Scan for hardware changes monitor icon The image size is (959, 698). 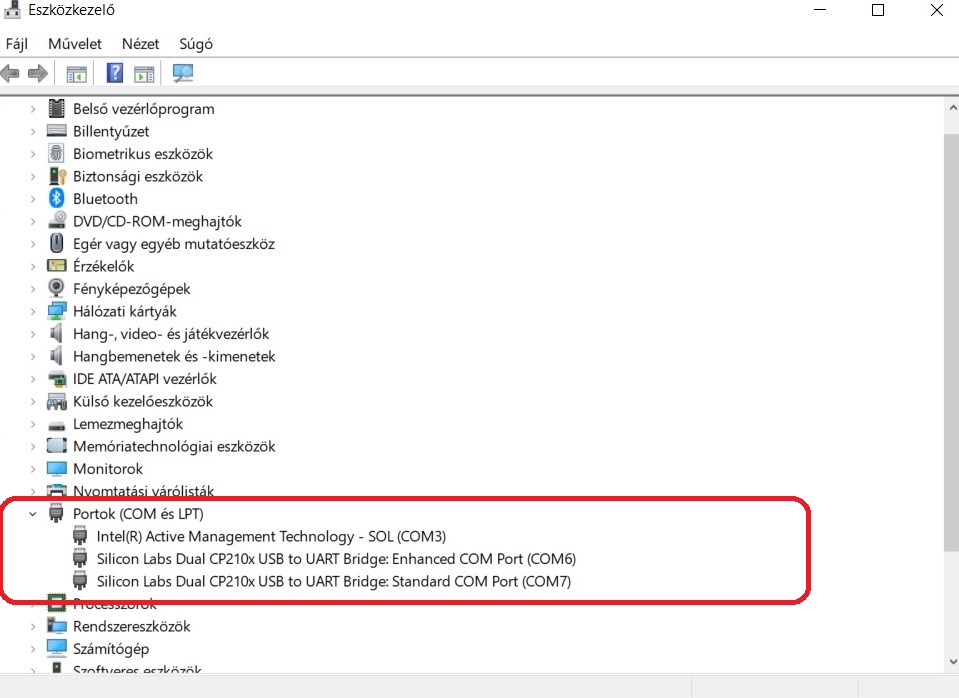point(182,73)
